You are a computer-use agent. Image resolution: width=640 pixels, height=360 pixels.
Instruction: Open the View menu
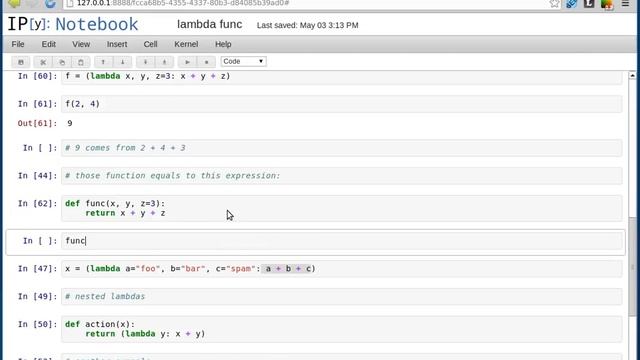(81, 44)
